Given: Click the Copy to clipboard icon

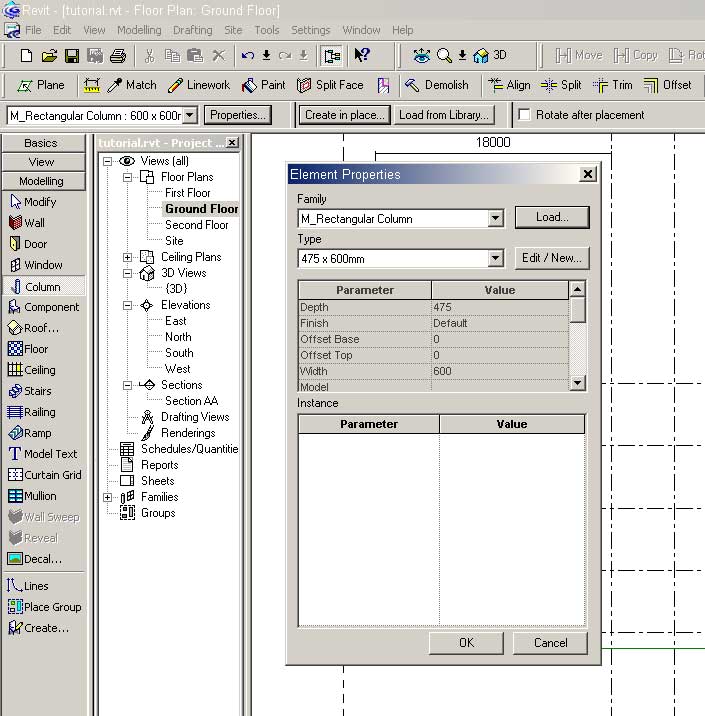Looking at the screenshot, I should coord(172,56).
